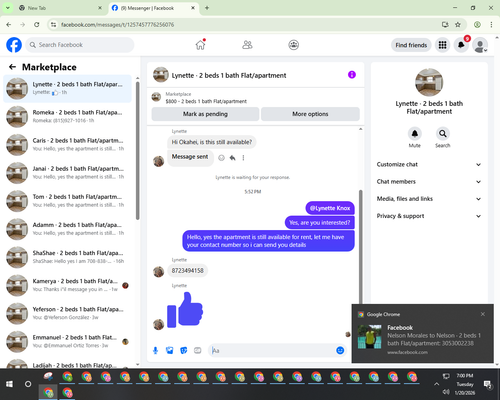This screenshot has width=500, height=400.
Task: Open the Home feed icon
Action: pos(200,45)
